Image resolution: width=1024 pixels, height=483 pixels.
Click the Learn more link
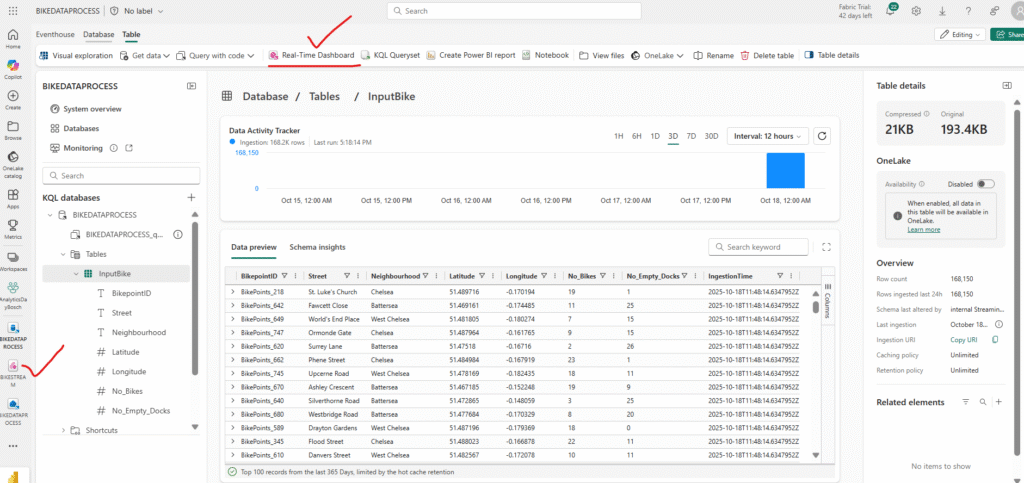[923, 229]
